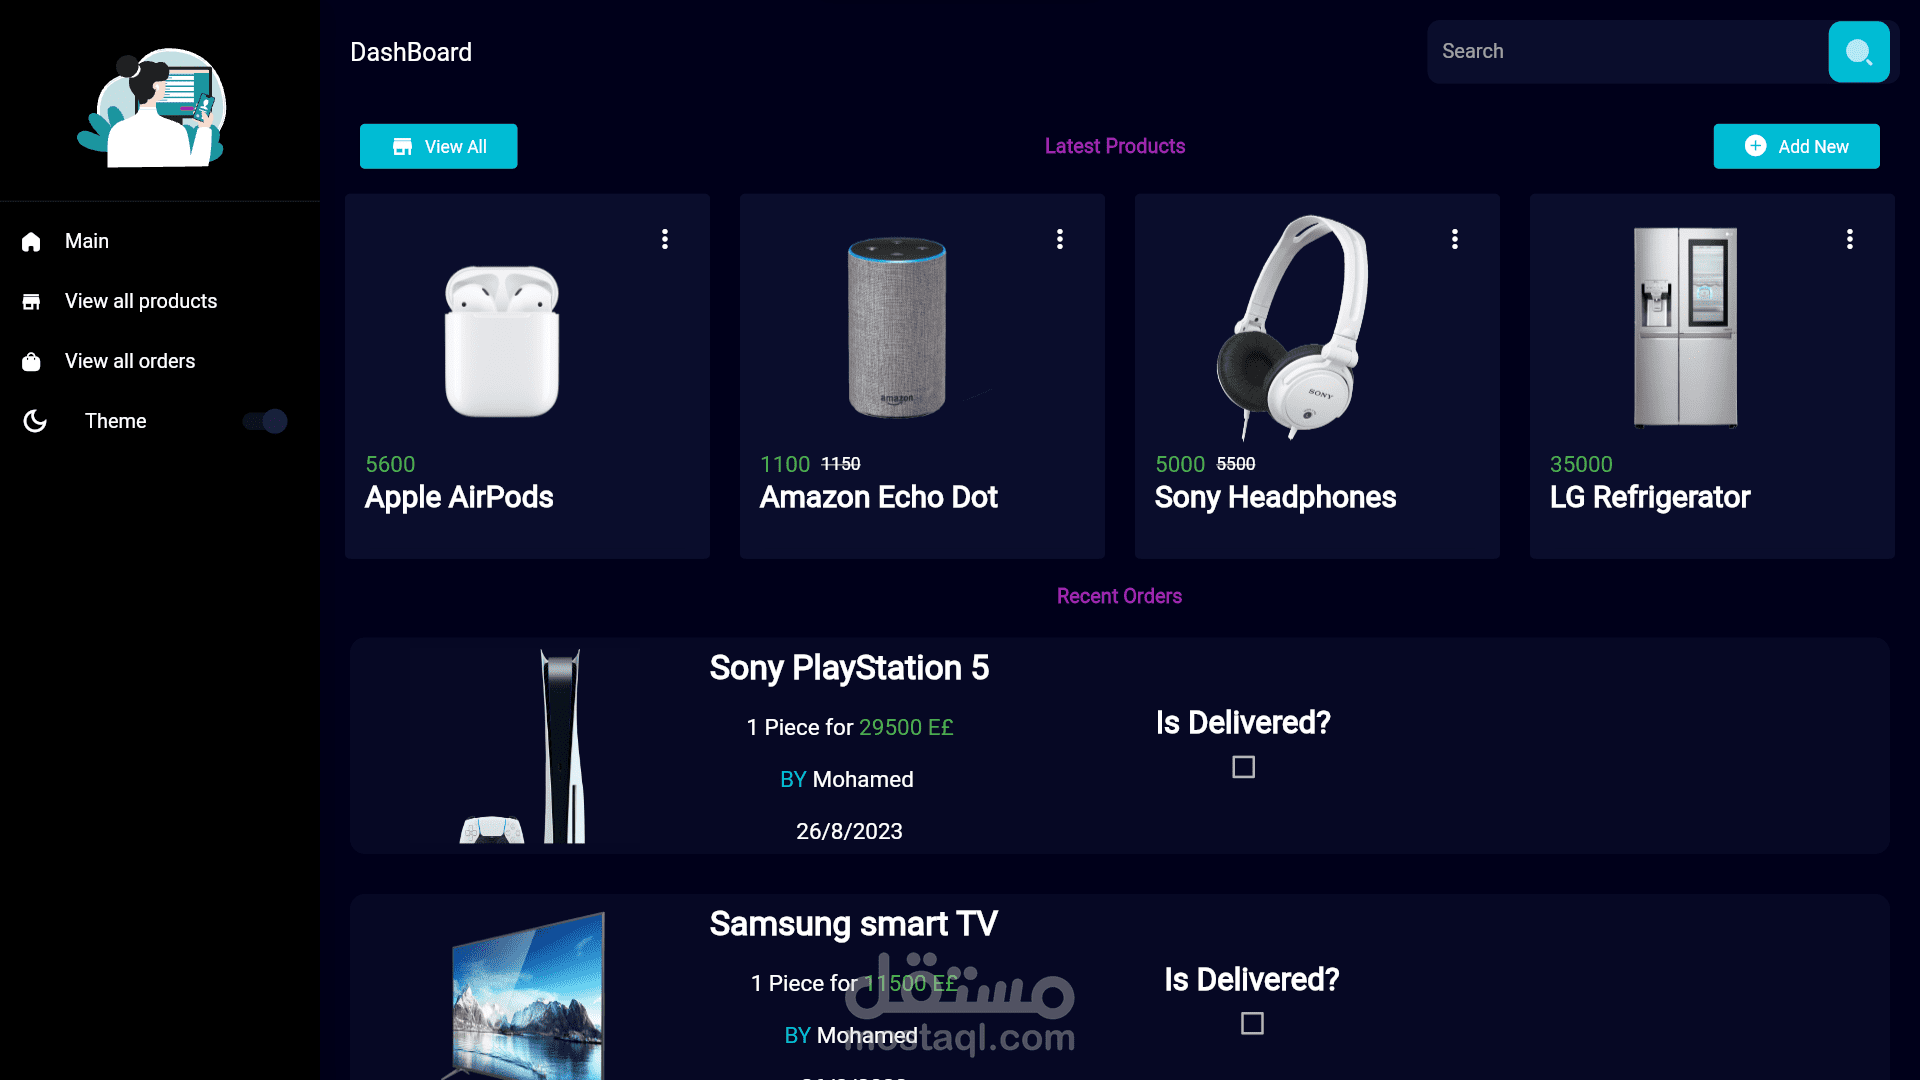Check Is Delivered for Samsung smart TV
This screenshot has height=1080, width=1920.
(1252, 1023)
